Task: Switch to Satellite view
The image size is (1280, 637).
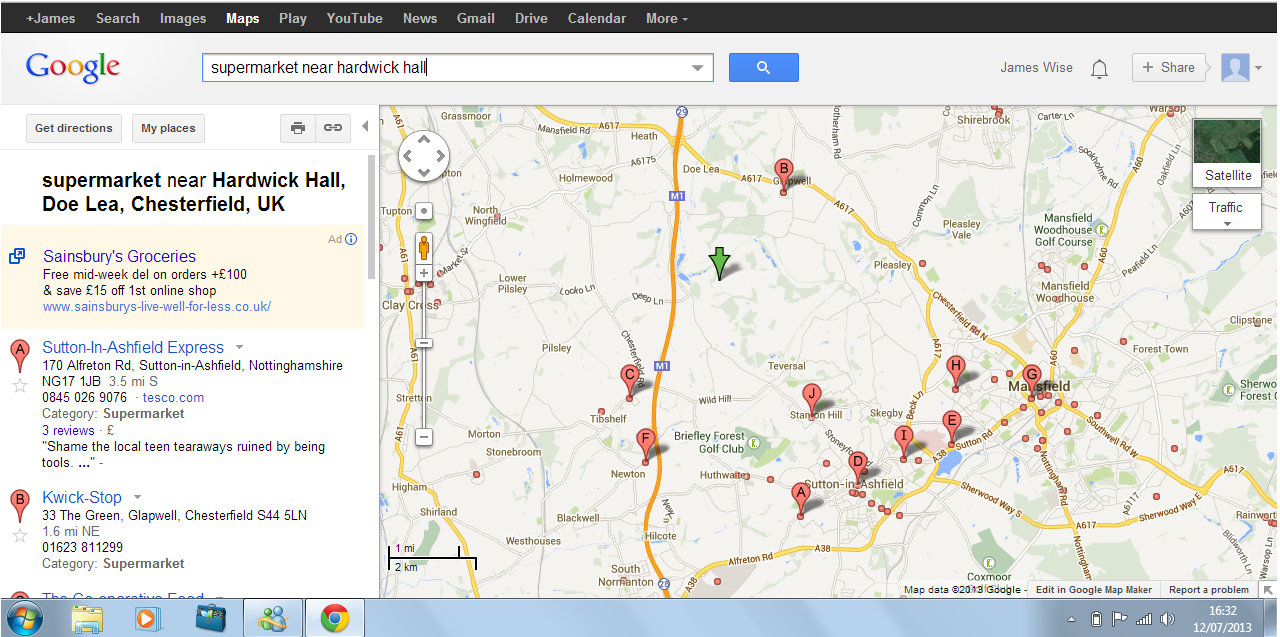Action: click(1227, 153)
